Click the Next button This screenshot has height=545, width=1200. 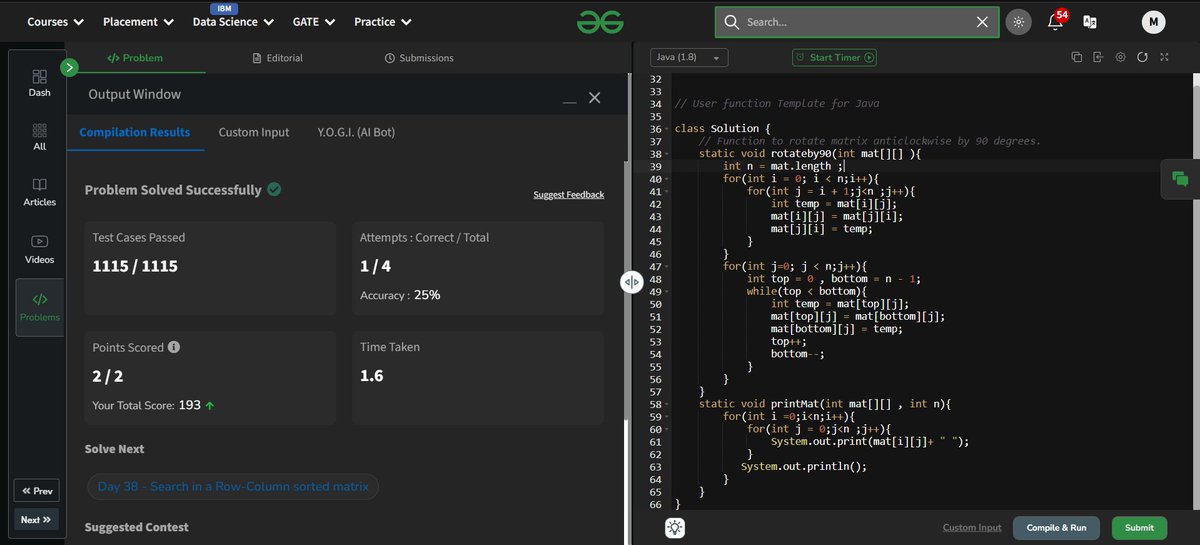coord(36,520)
